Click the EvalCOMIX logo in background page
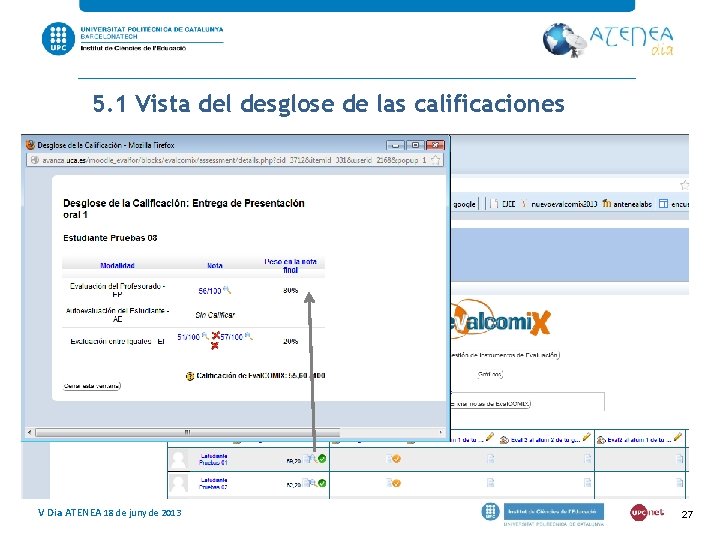The height and width of the screenshot is (540, 720). pos(501,320)
